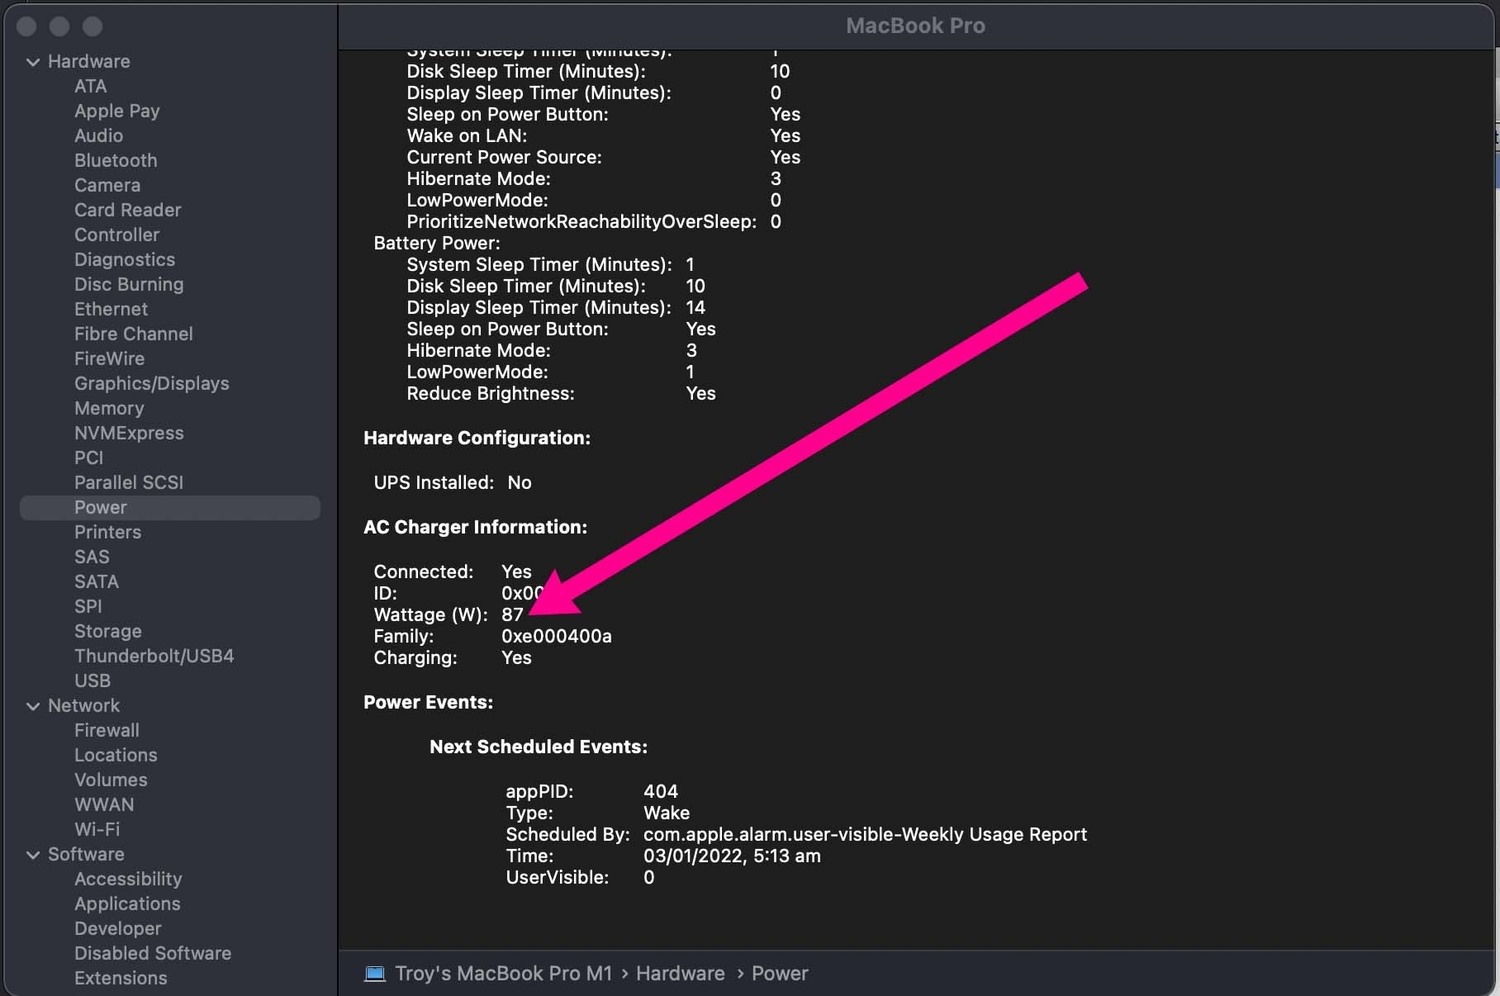This screenshot has width=1500, height=996.
Task: Select SPI in the sidebar
Action: click(88, 607)
